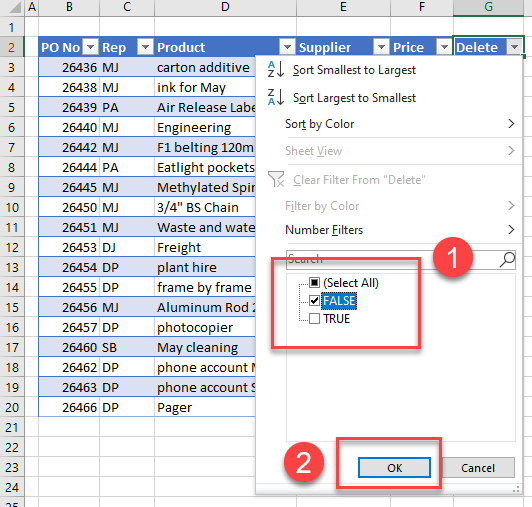Select row 12 header
Screen dimensions: 532x507
pos(12,247)
